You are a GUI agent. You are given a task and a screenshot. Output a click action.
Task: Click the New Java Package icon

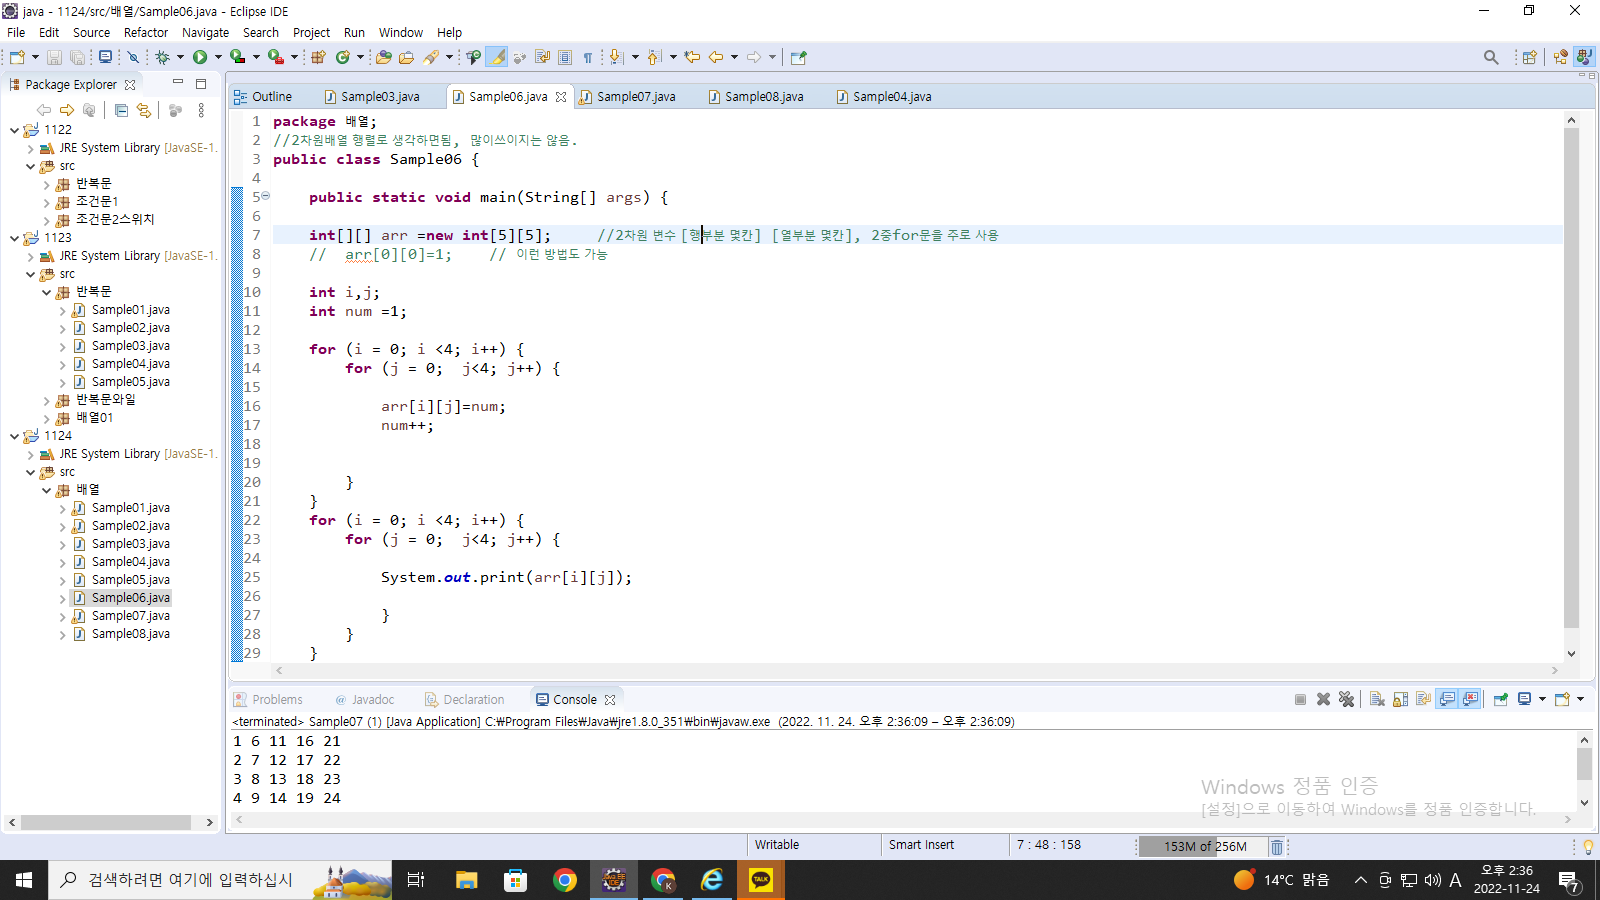pyautogui.click(x=318, y=57)
